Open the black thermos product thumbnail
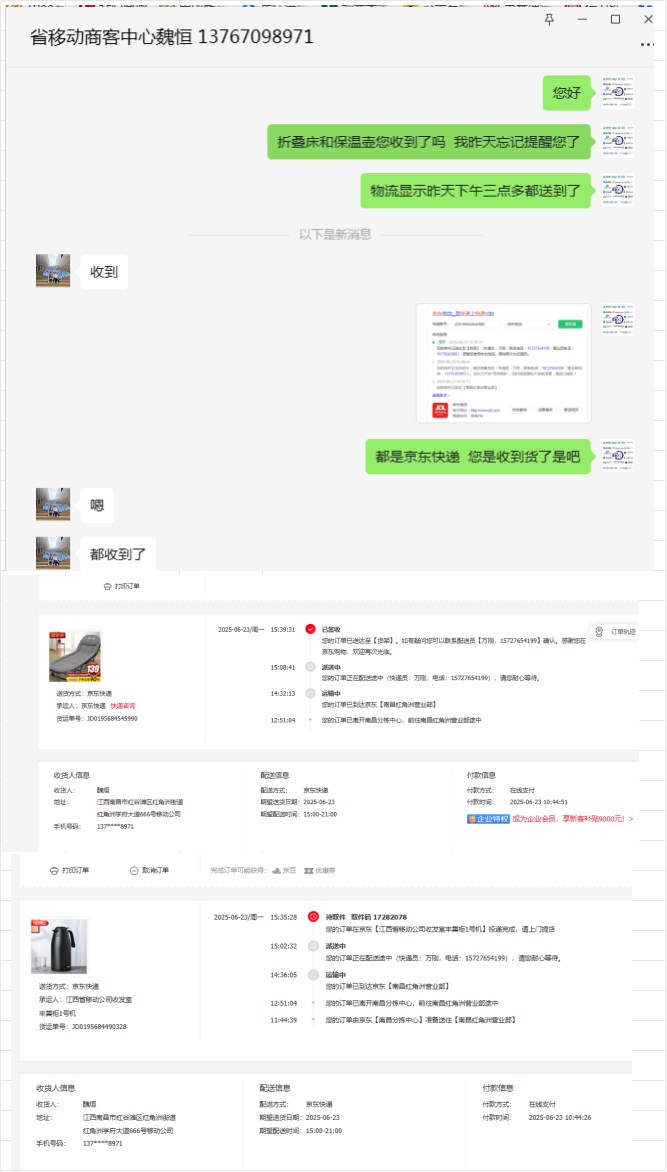667x1172 pixels. pyautogui.click(x=59, y=946)
